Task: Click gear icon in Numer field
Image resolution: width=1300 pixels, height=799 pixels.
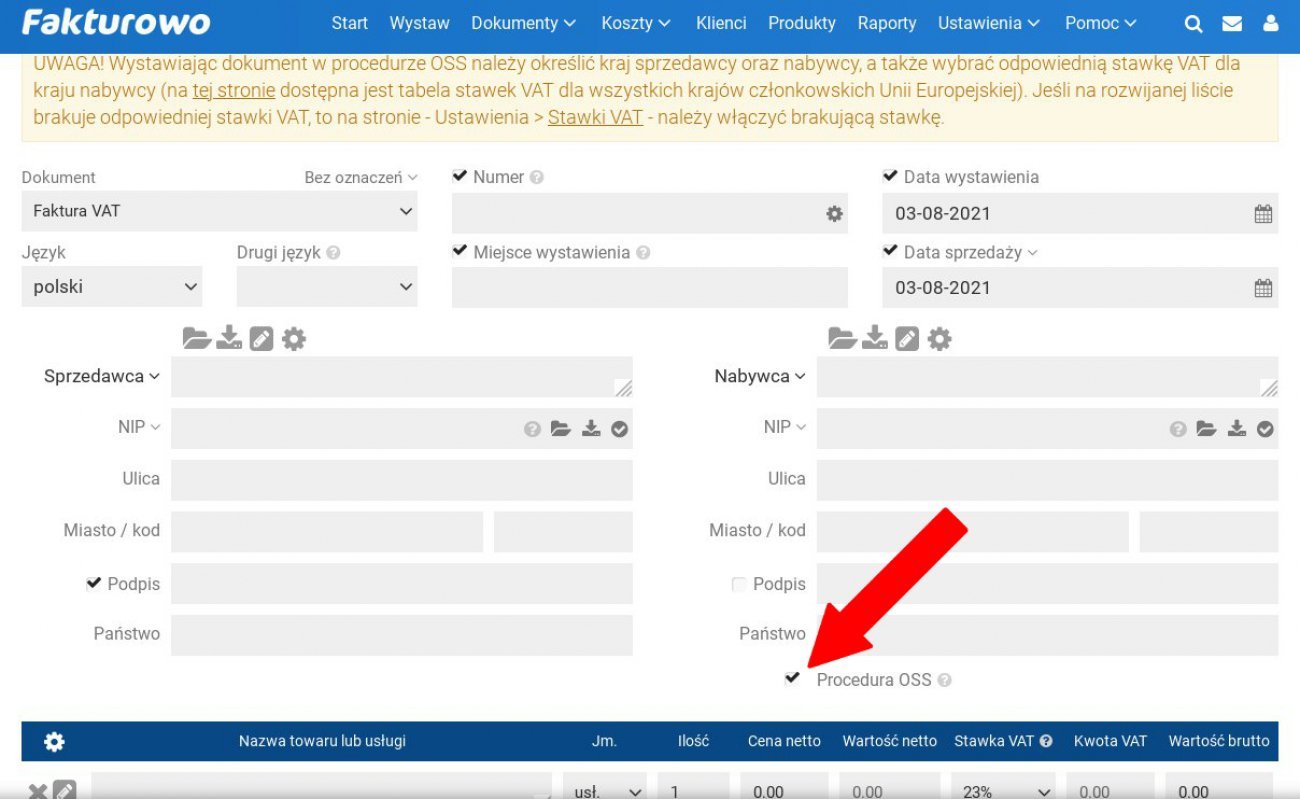Action: (834, 214)
